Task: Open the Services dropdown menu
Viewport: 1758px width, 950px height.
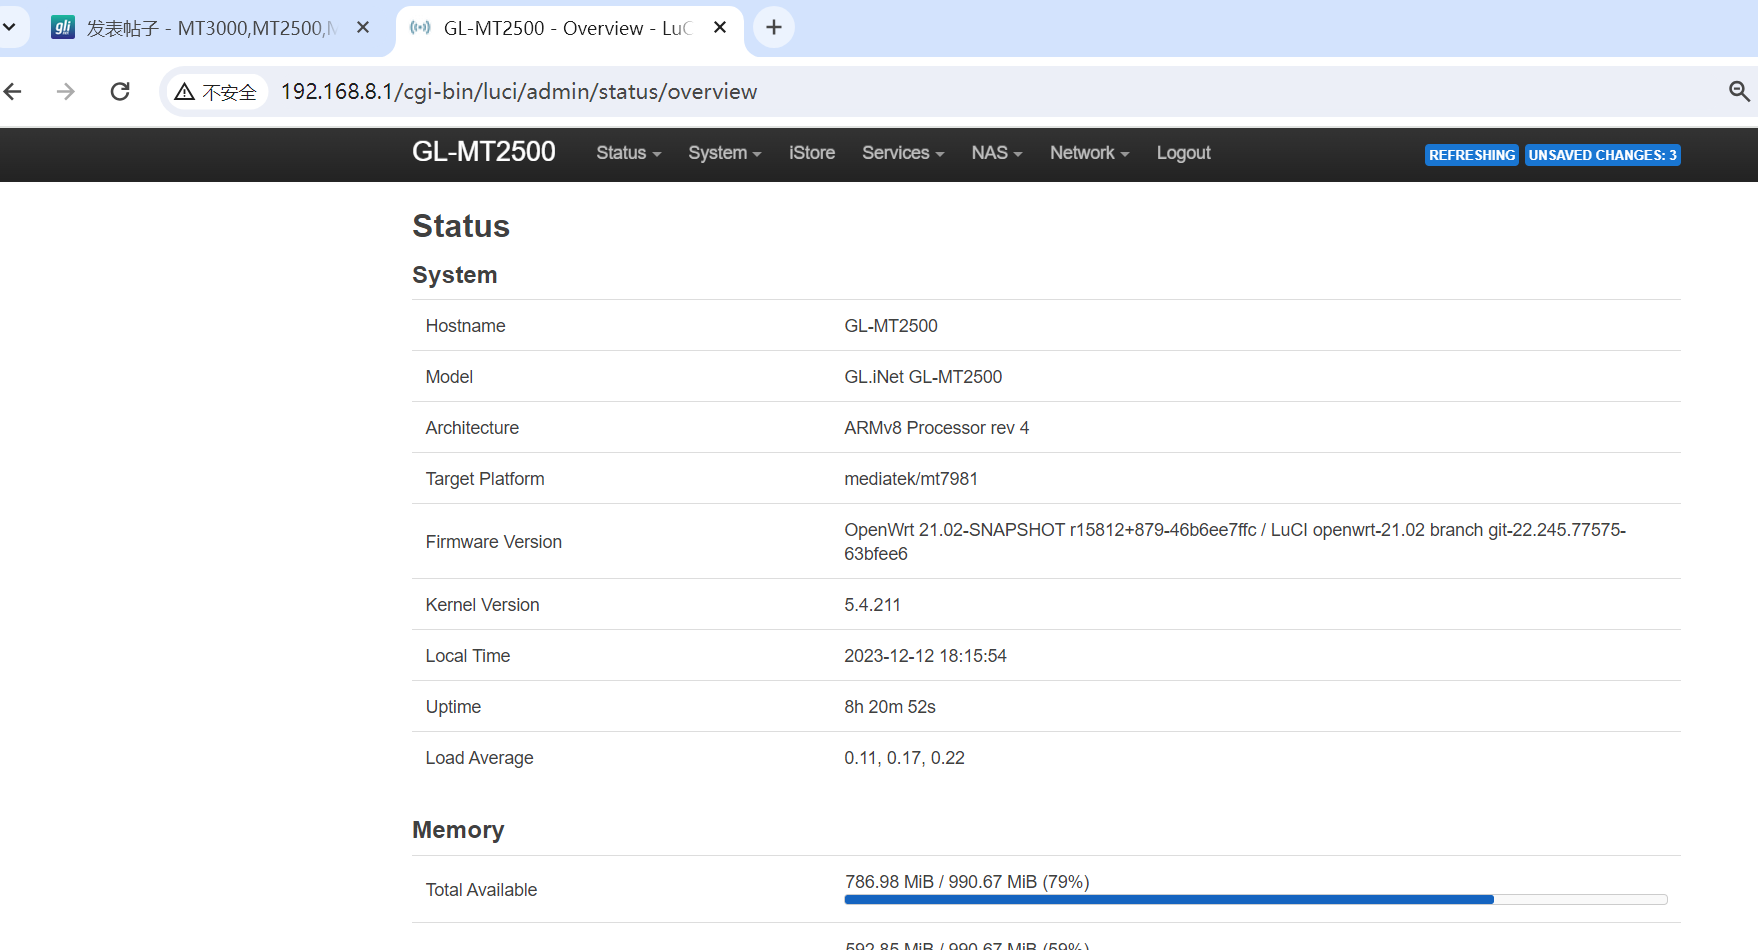Action: (x=902, y=153)
